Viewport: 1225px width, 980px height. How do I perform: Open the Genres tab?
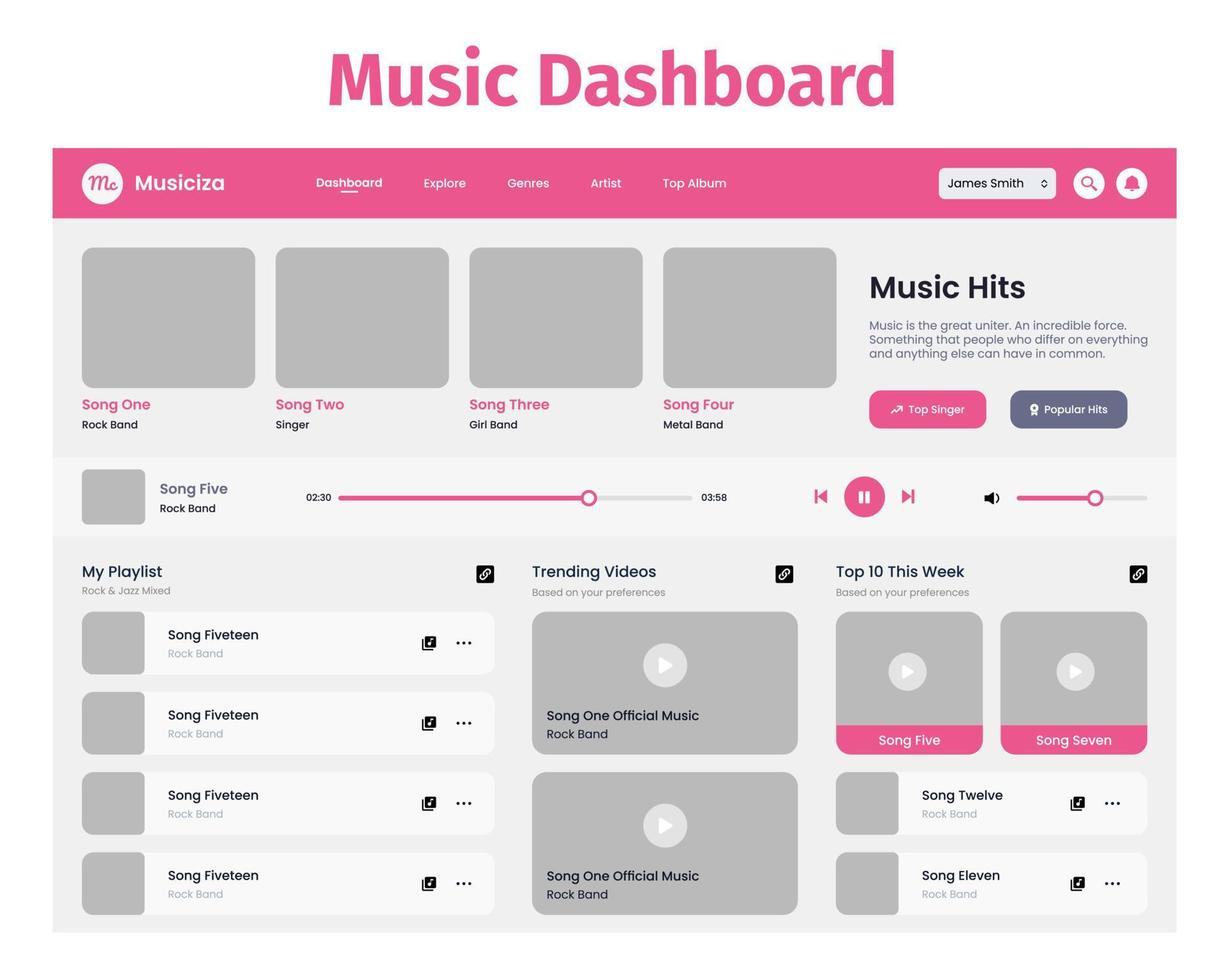tap(528, 184)
